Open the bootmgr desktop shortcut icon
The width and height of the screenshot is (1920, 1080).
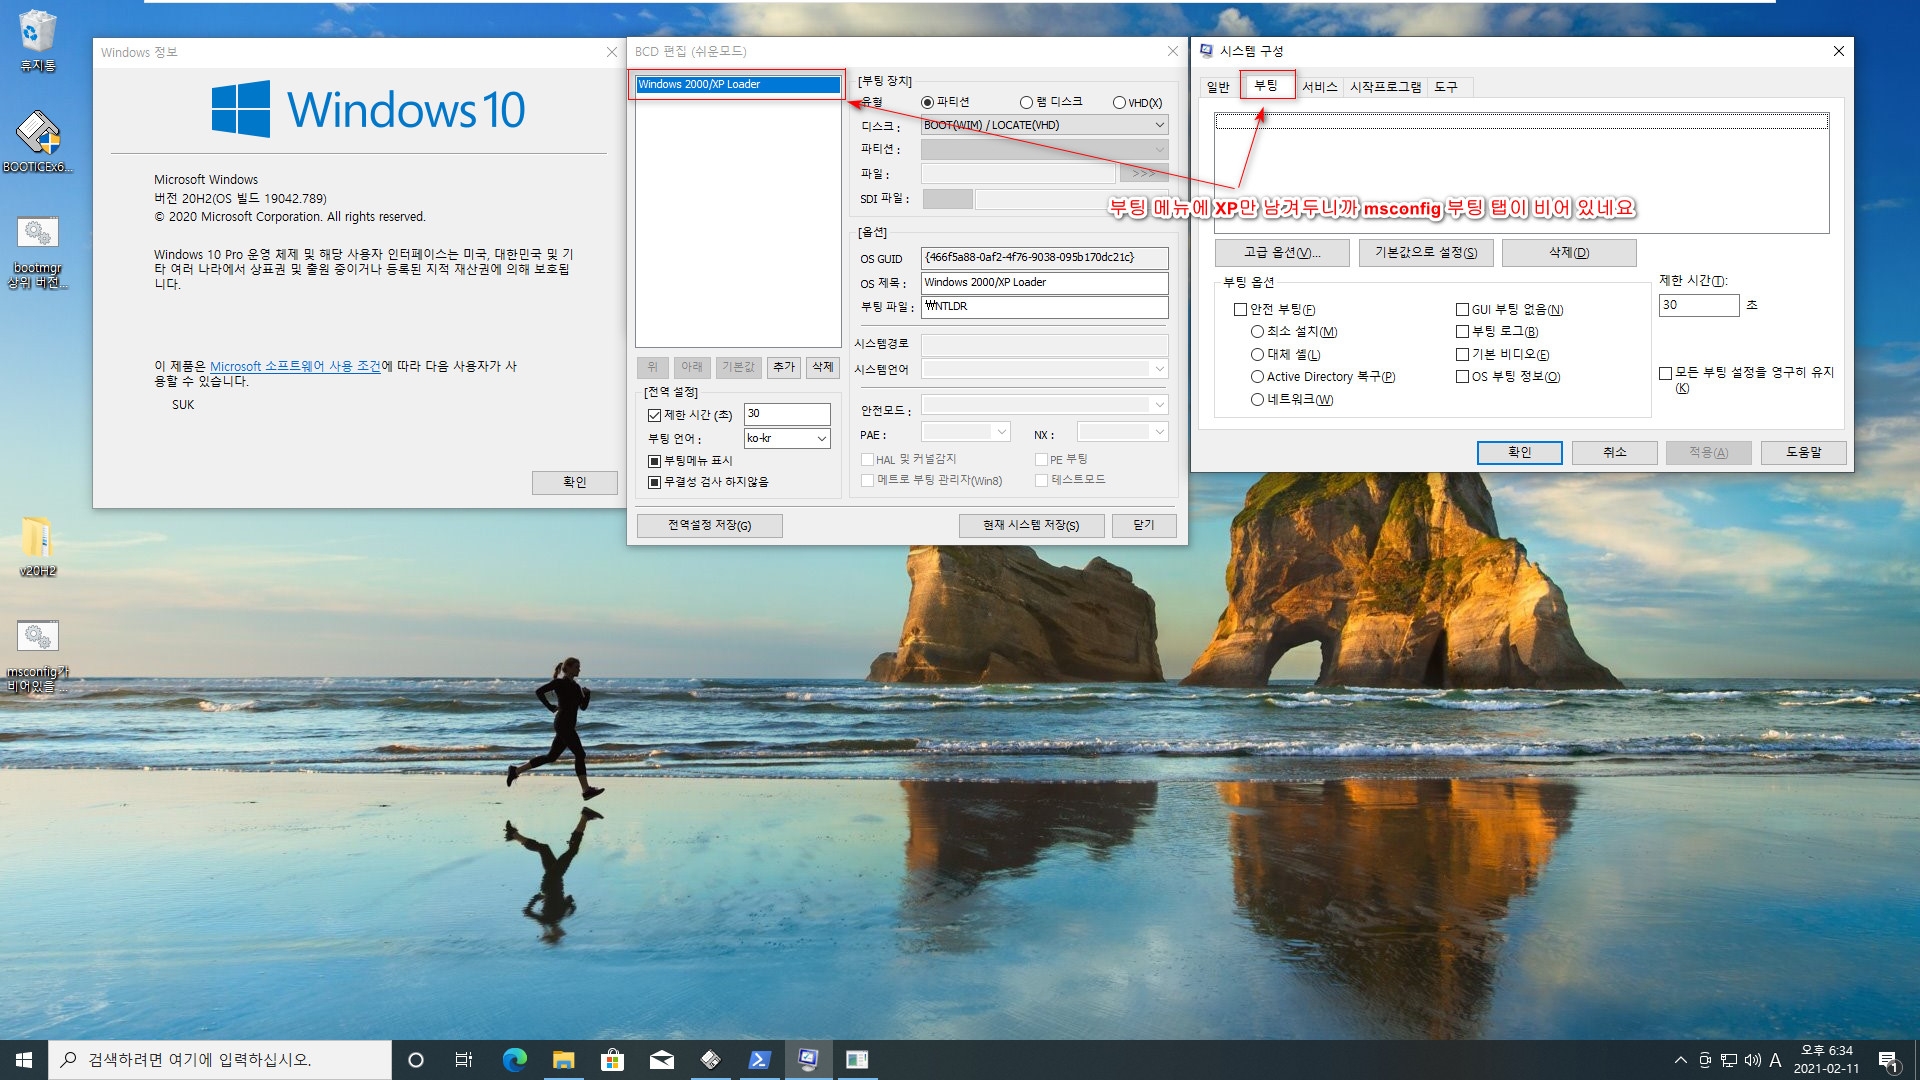click(37, 252)
